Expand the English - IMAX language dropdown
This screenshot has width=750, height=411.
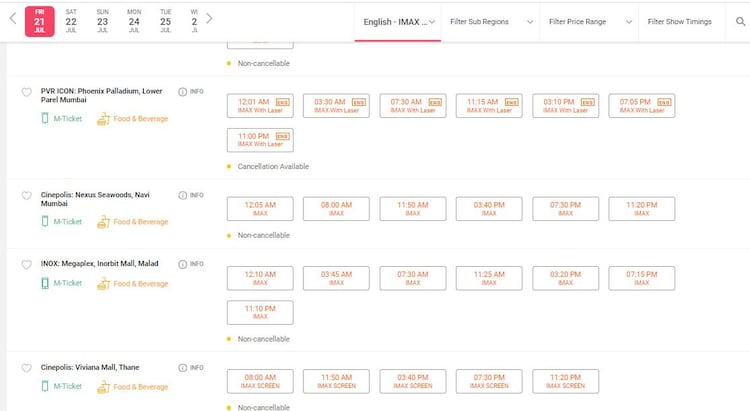click(398, 21)
